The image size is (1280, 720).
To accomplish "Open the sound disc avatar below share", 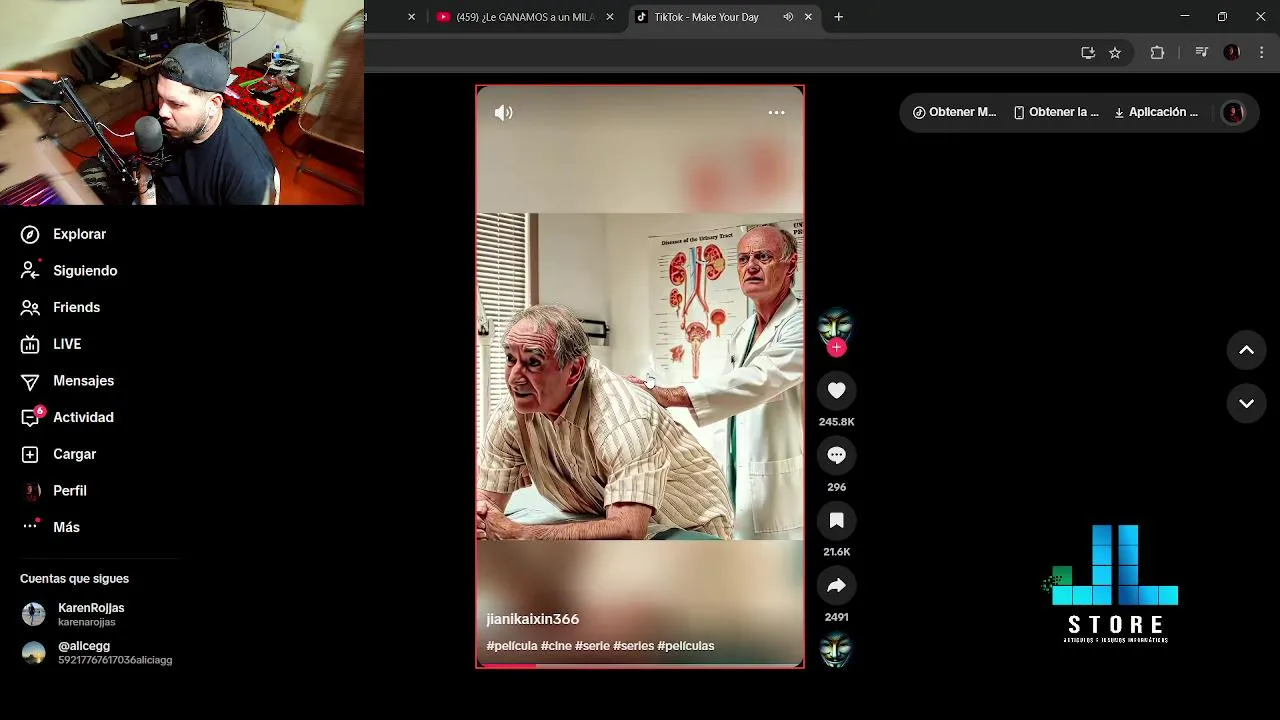I will [x=836, y=650].
